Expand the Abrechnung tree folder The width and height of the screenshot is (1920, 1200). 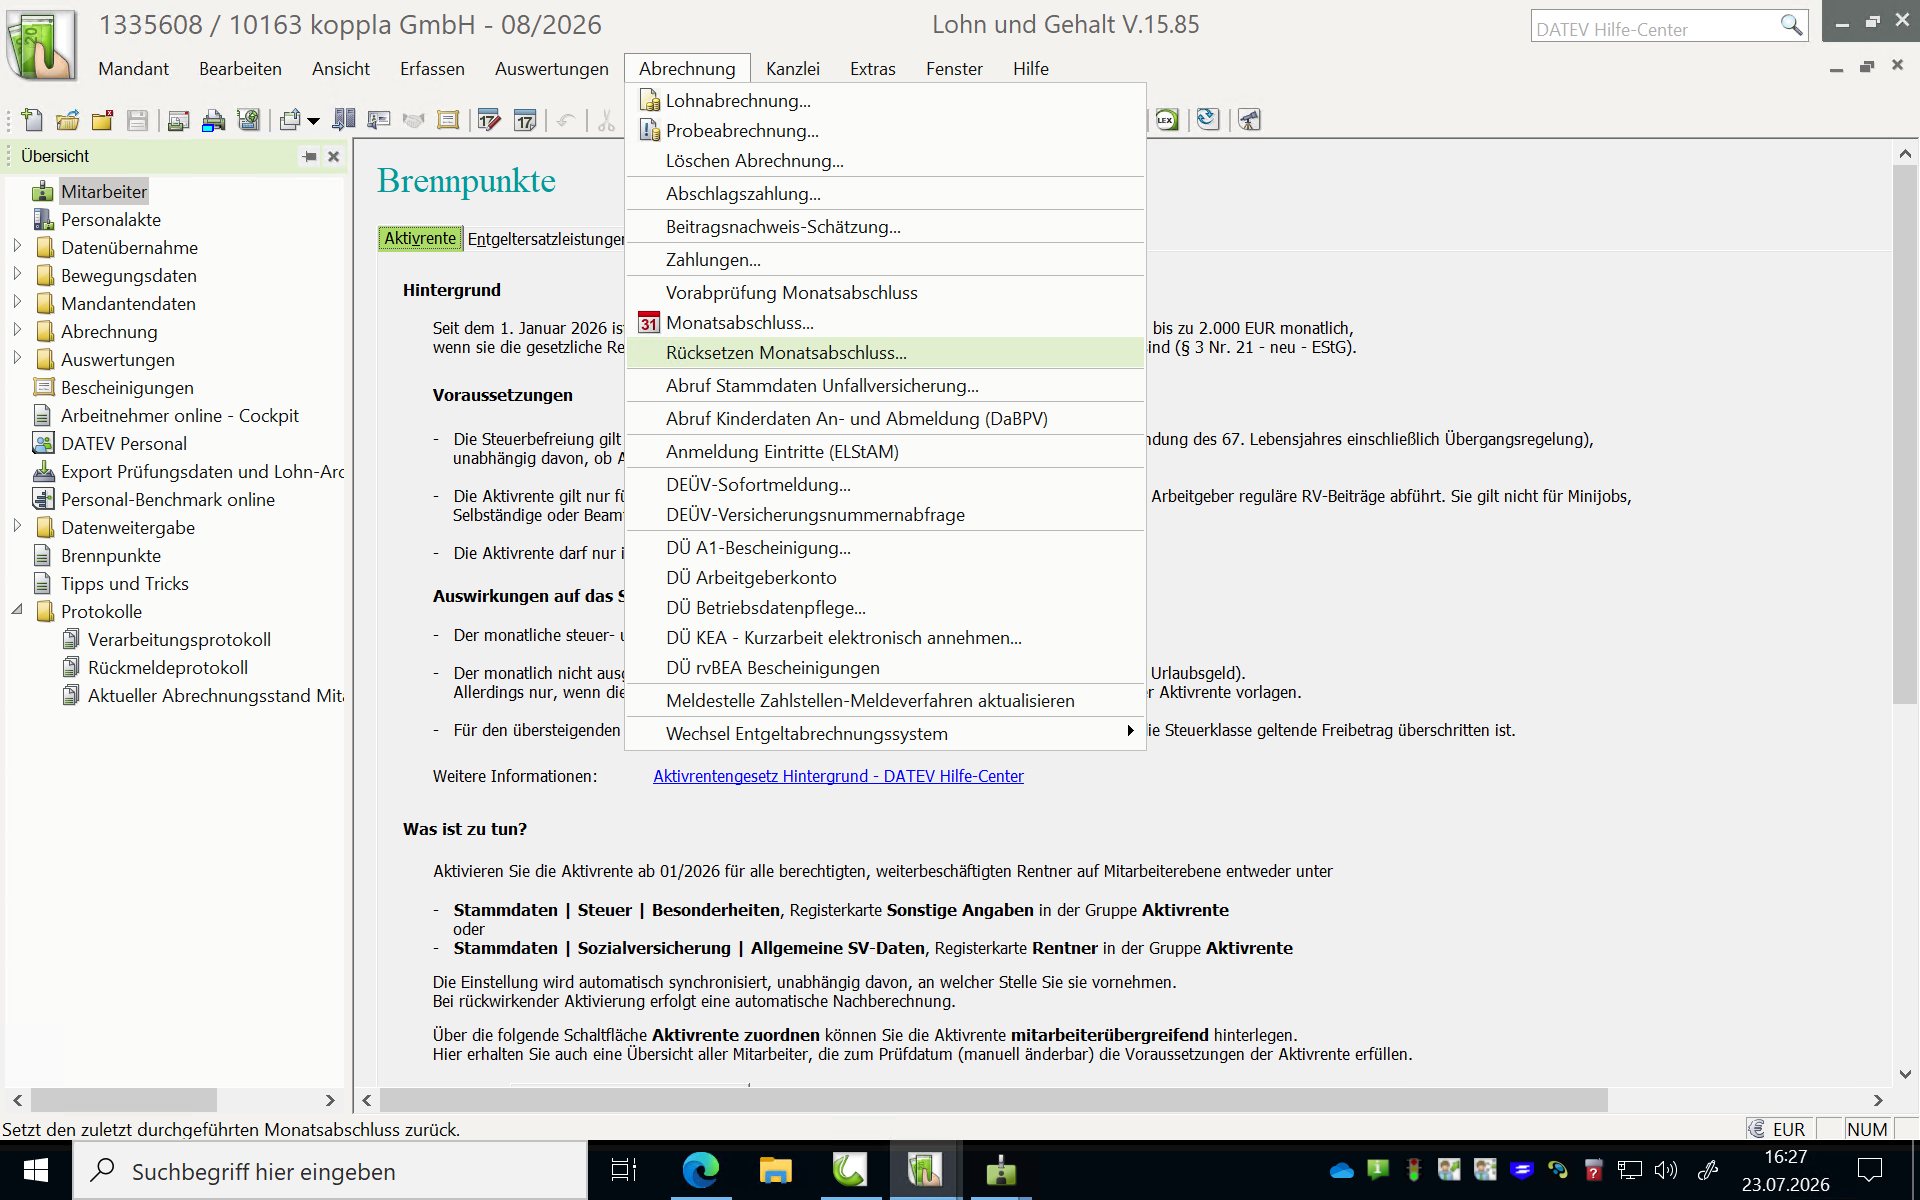pos(17,330)
